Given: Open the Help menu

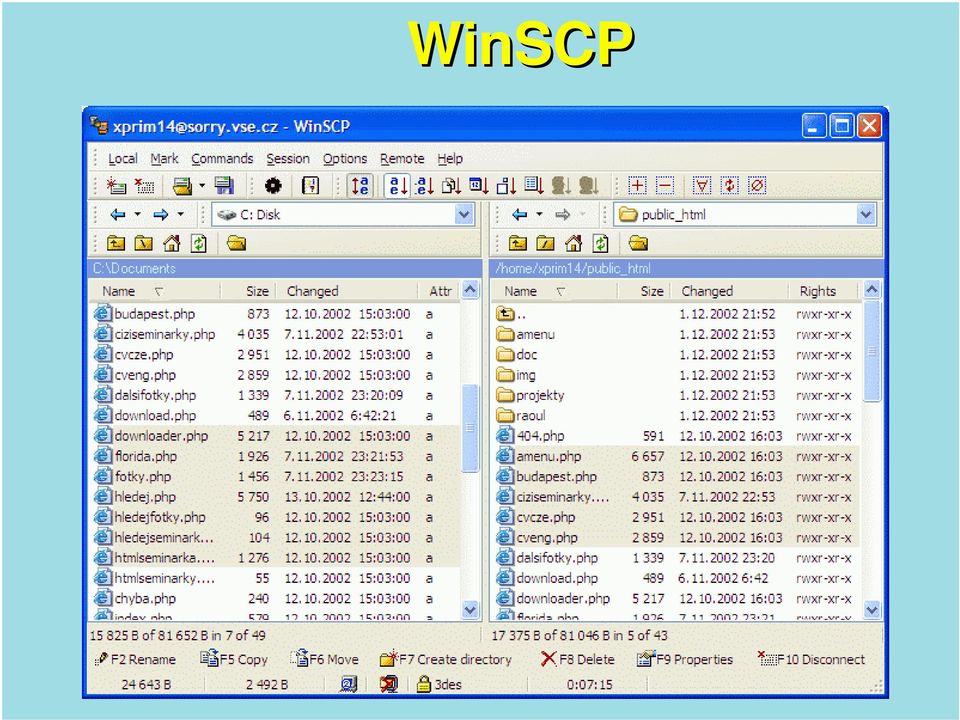Looking at the screenshot, I should pos(450,159).
